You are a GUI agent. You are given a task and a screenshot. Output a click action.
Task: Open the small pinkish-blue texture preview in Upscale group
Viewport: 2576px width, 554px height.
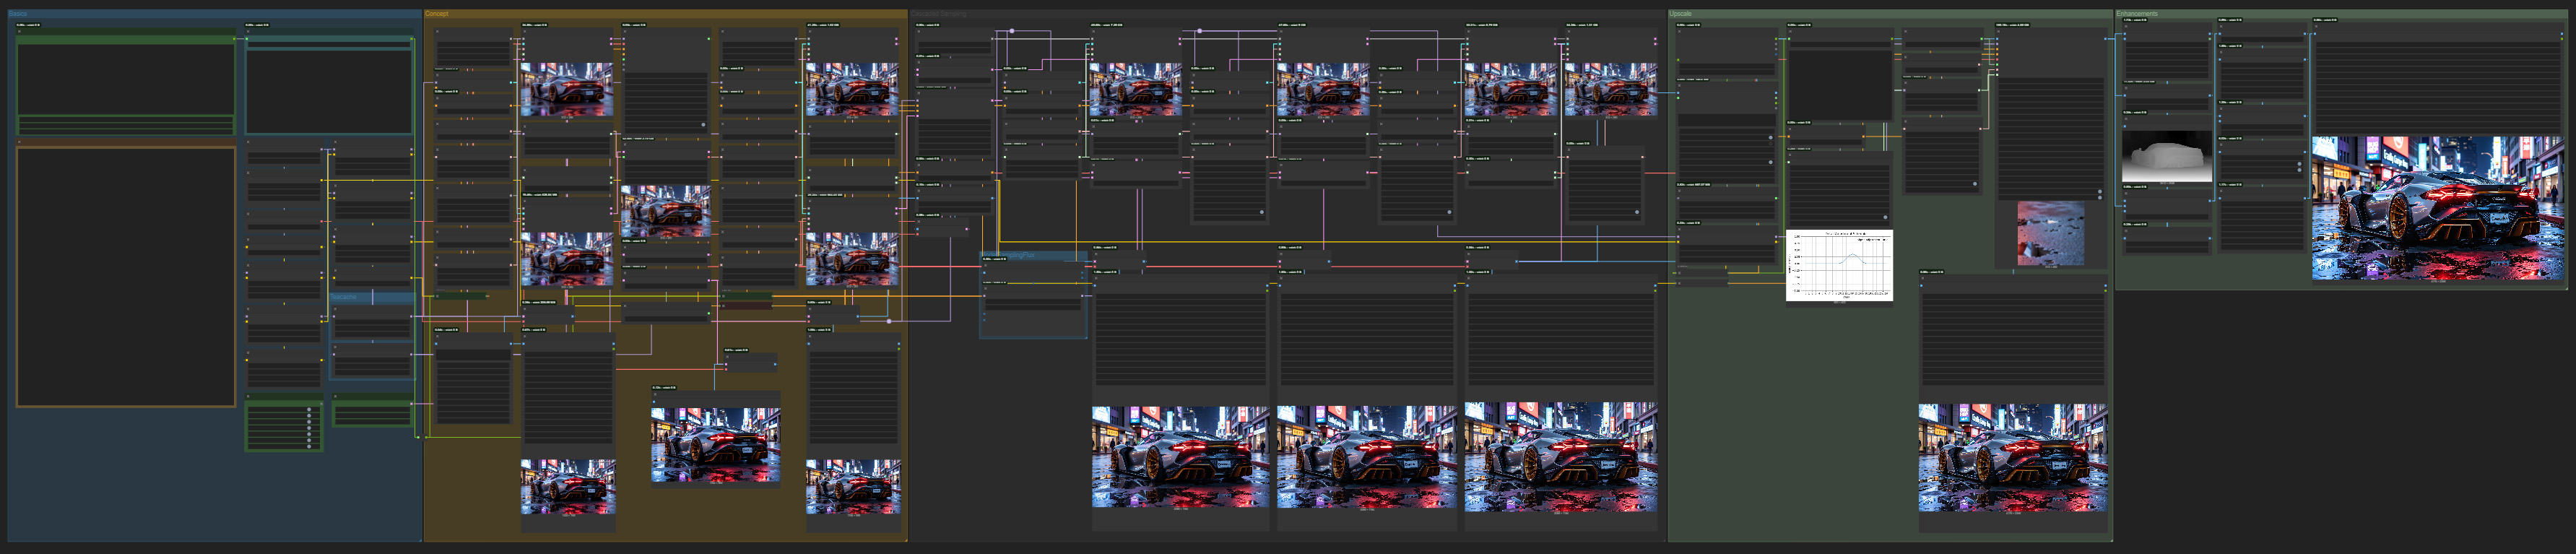pyautogui.click(x=2051, y=233)
